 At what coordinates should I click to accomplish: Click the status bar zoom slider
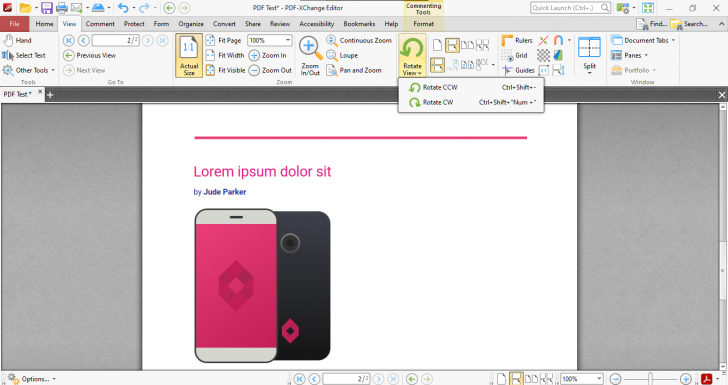(x=650, y=379)
